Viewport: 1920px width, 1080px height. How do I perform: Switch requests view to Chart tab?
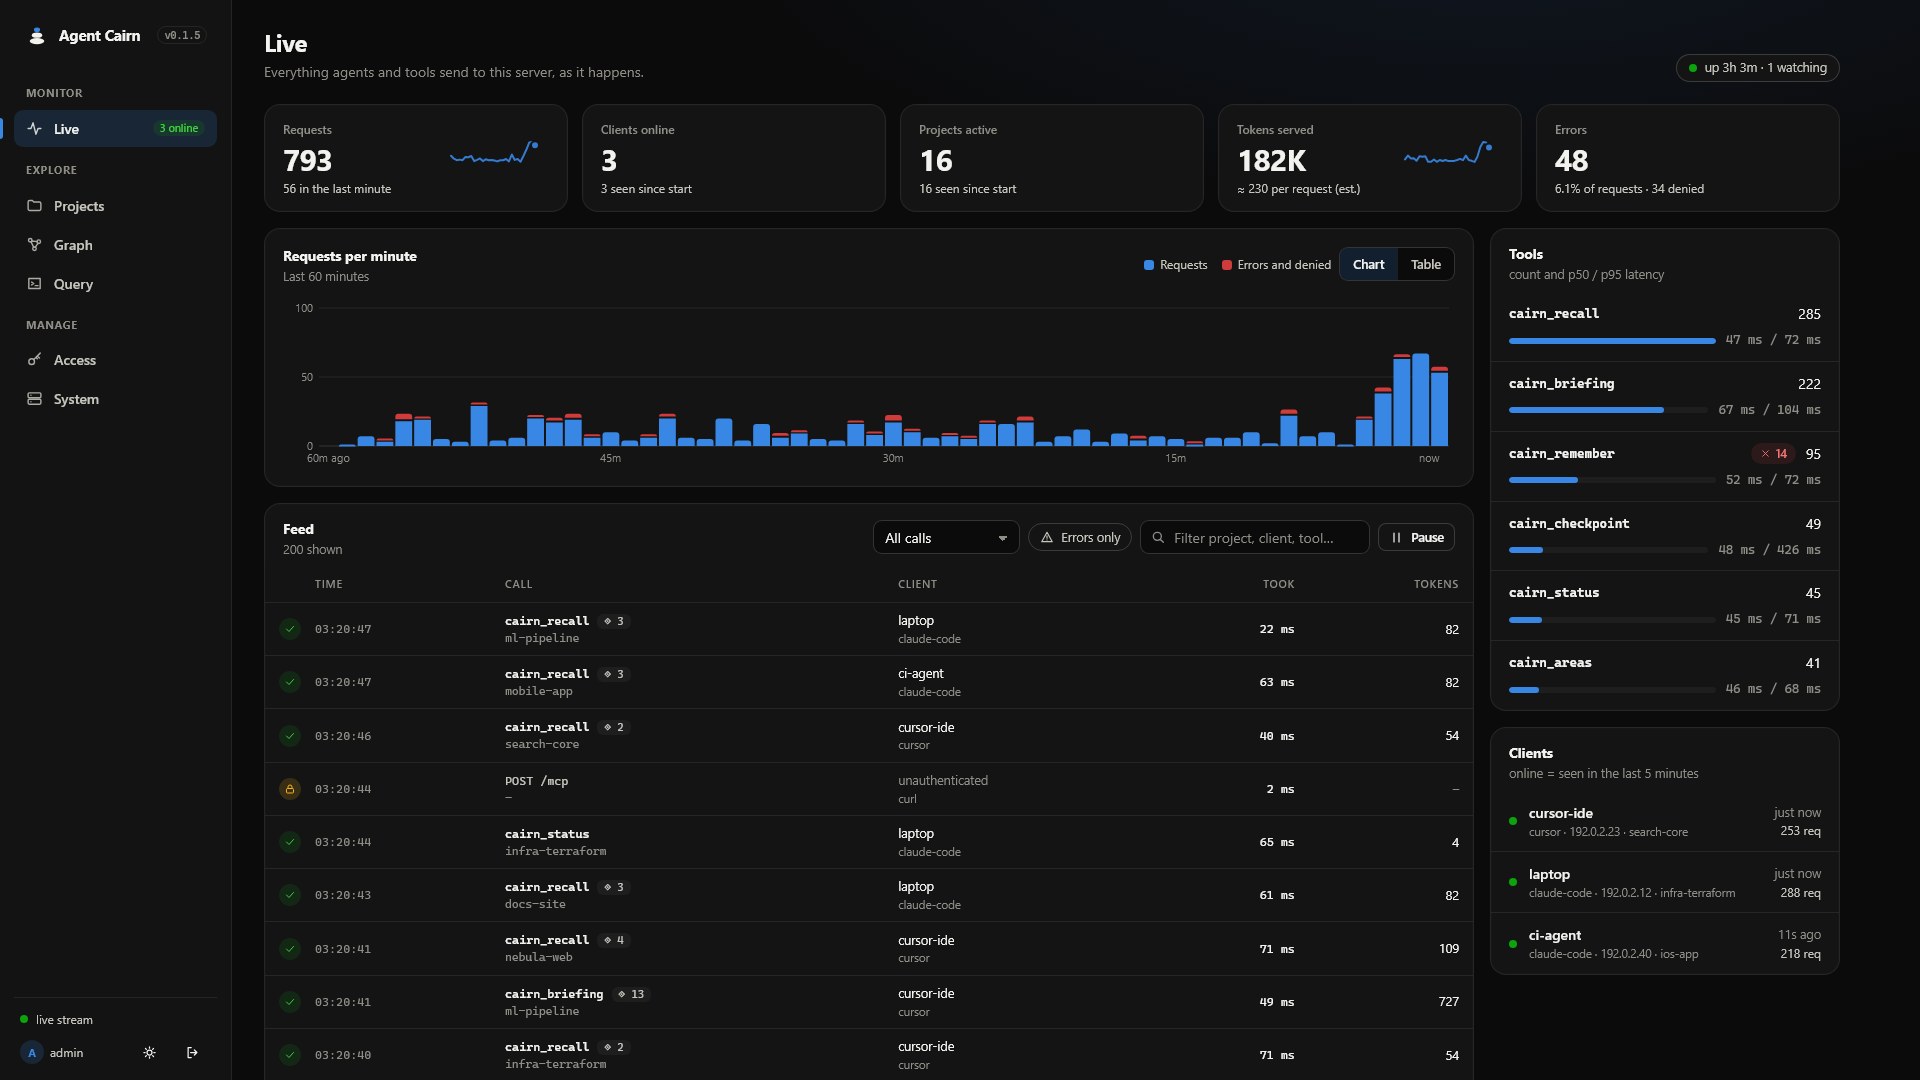(x=1368, y=265)
